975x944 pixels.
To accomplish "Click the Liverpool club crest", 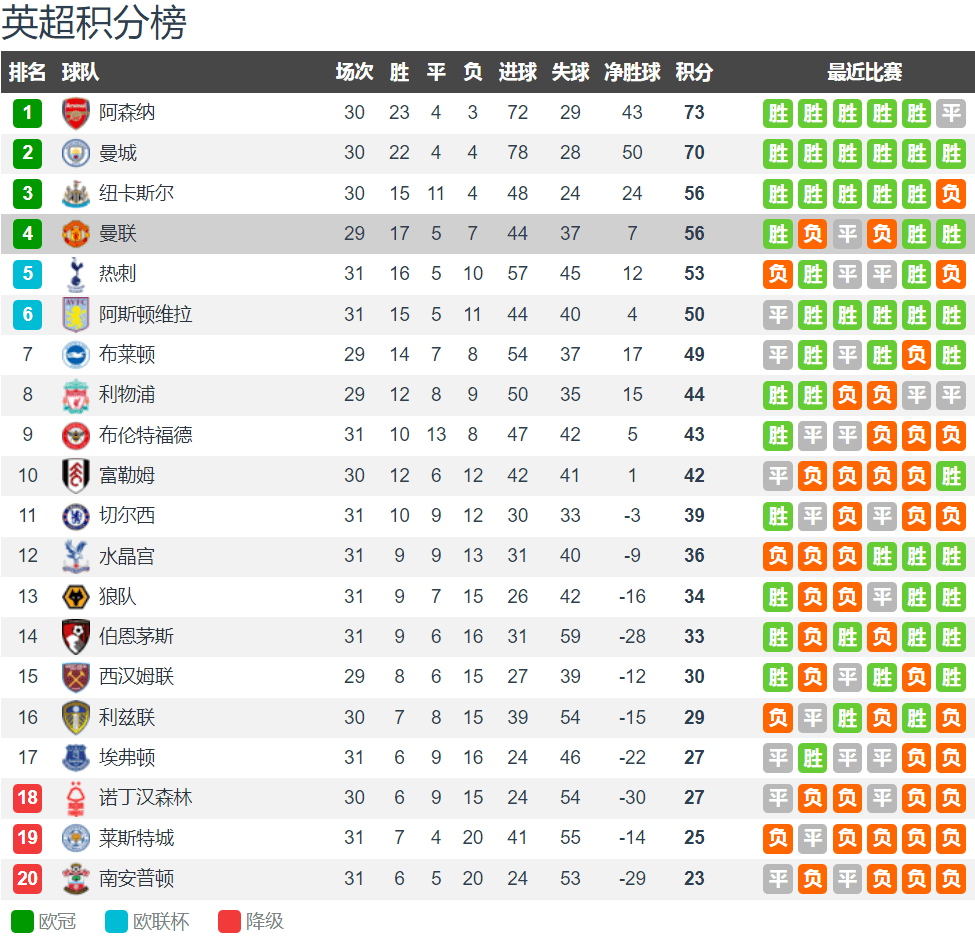I will pos(76,396).
